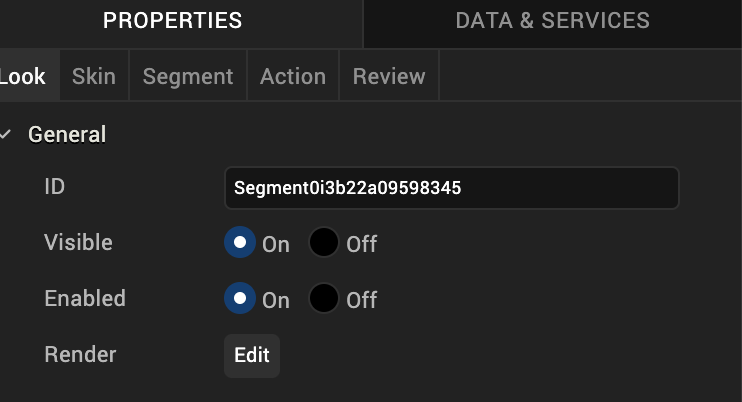Image resolution: width=742 pixels, height=402 pixels.
Task: Click empty tab strip beside Review
Action: pos(590,77)
